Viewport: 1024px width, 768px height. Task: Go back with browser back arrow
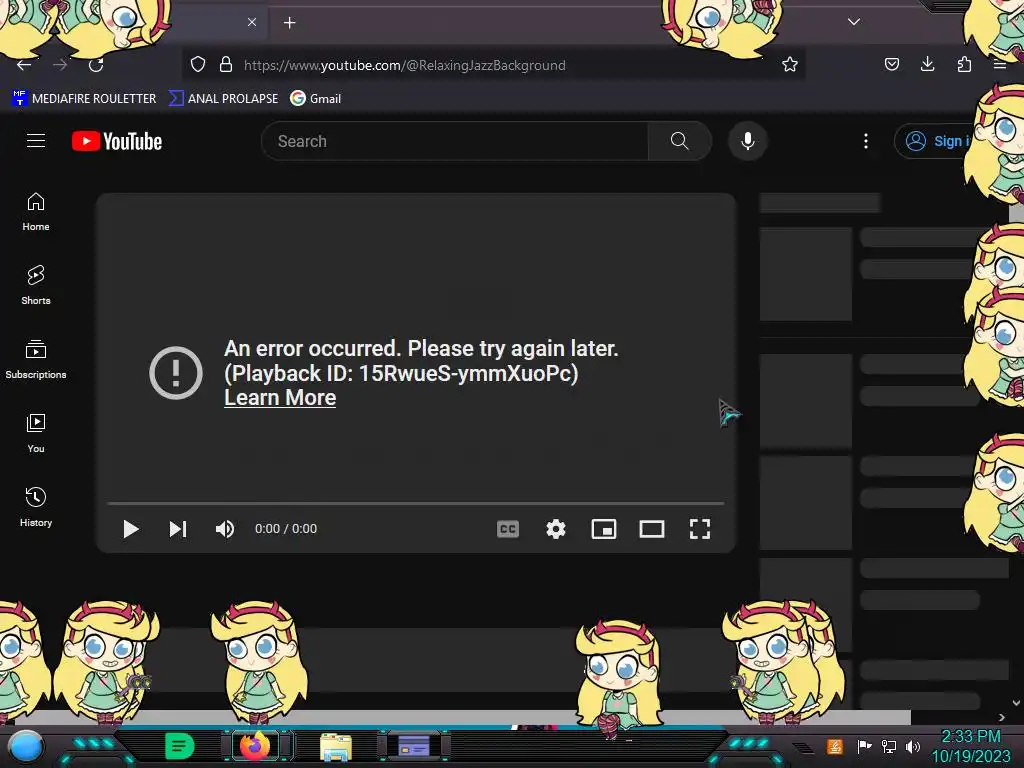(x=24, y=65)
